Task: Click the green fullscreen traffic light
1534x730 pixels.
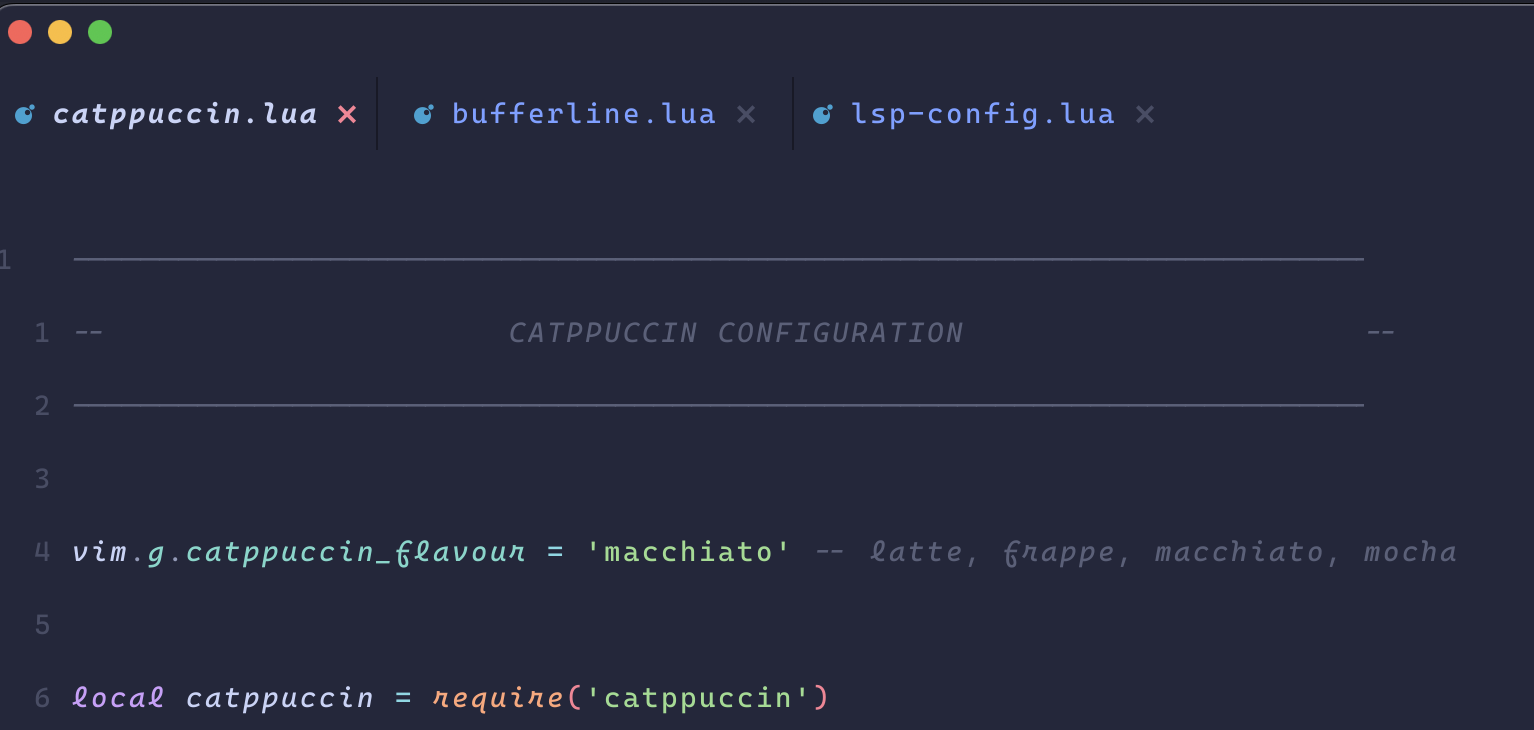Action: (x=99, y=31)
